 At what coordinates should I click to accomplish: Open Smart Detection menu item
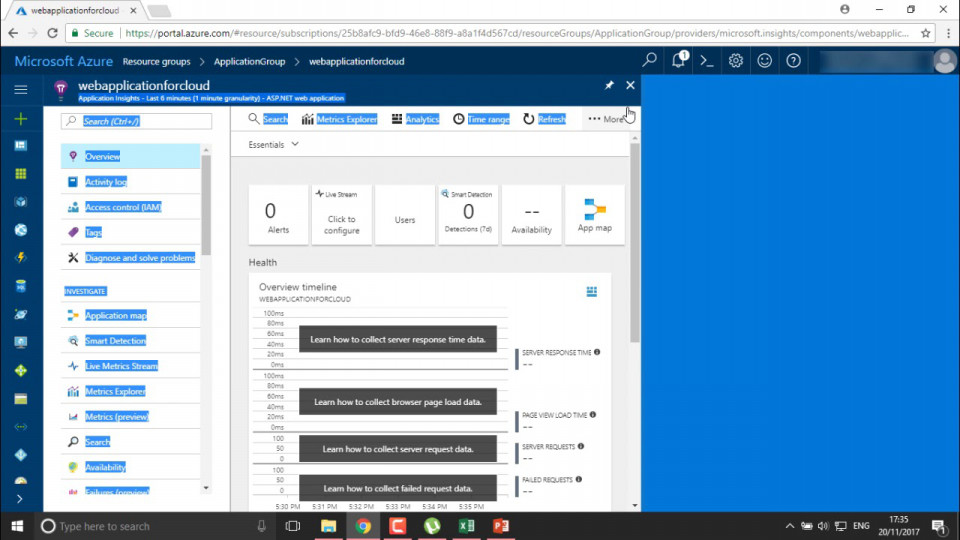click(130, 340)
